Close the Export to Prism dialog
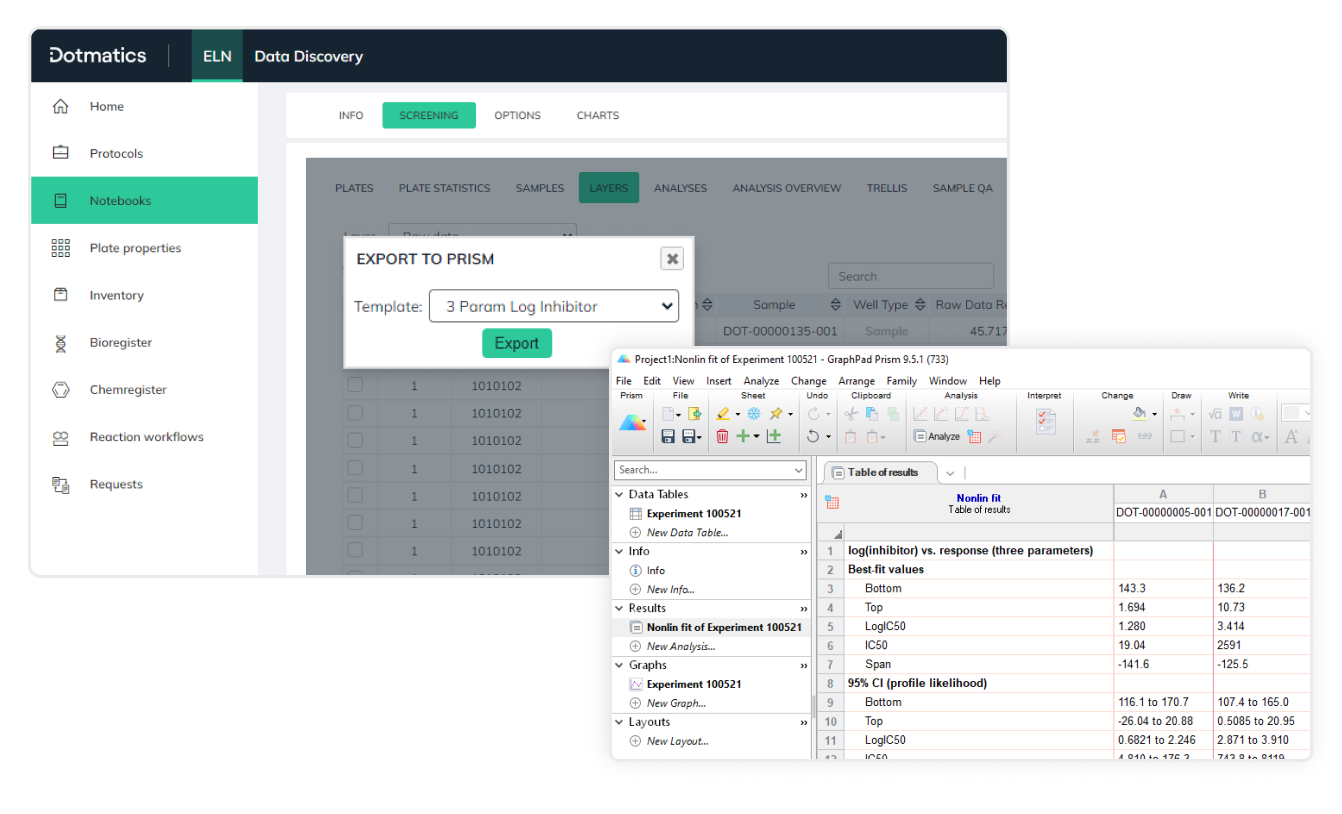 coord(673,259)
